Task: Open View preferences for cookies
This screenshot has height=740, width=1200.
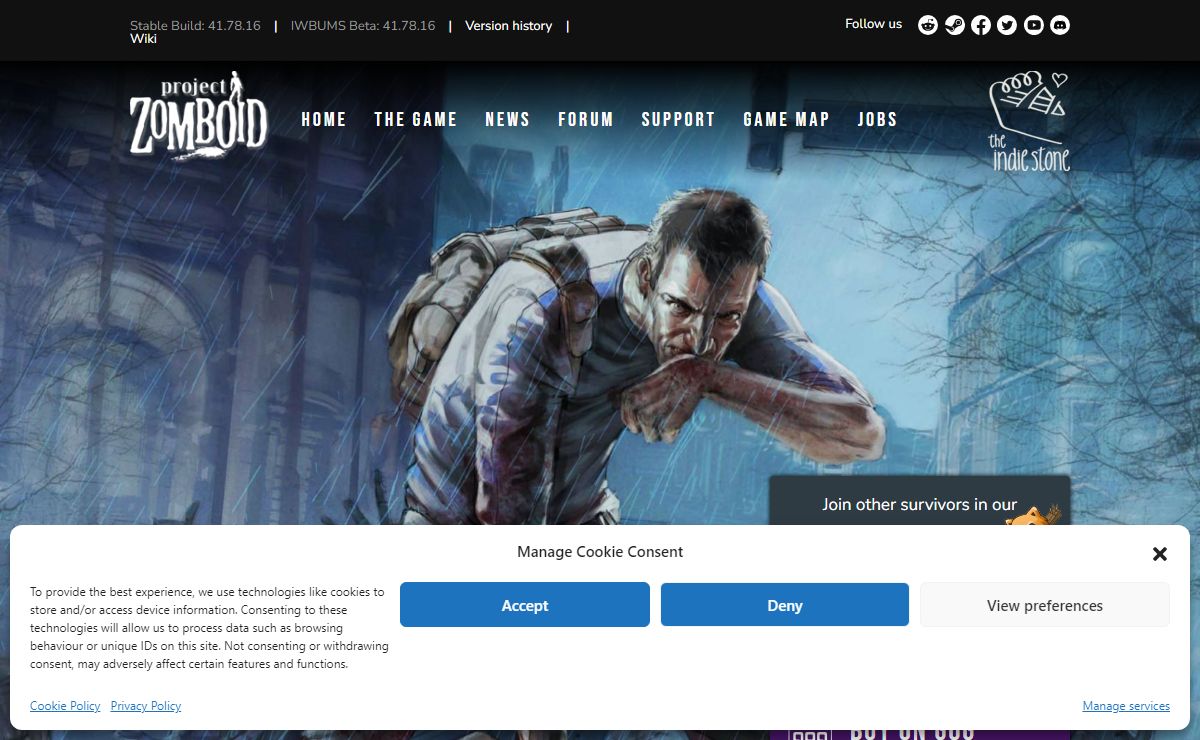Action: coord(1044,605)
